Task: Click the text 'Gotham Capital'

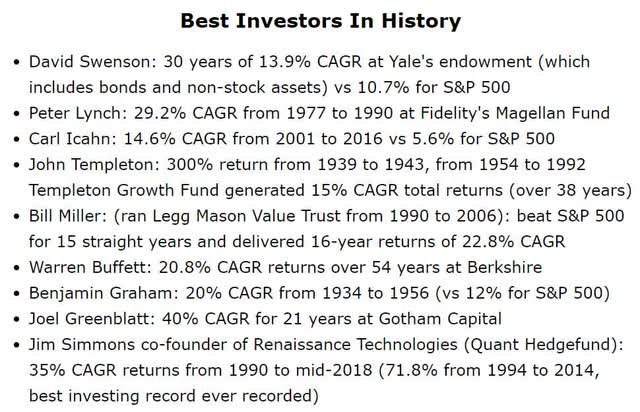Action: click(x=440, y=319)
